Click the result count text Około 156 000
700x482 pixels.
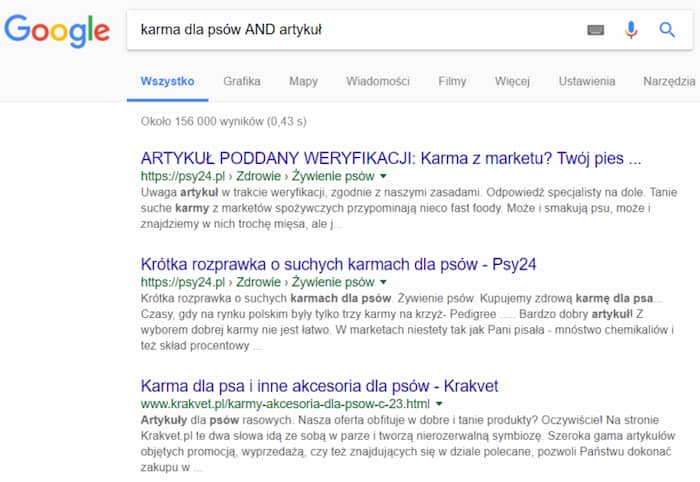click(223, 121)
